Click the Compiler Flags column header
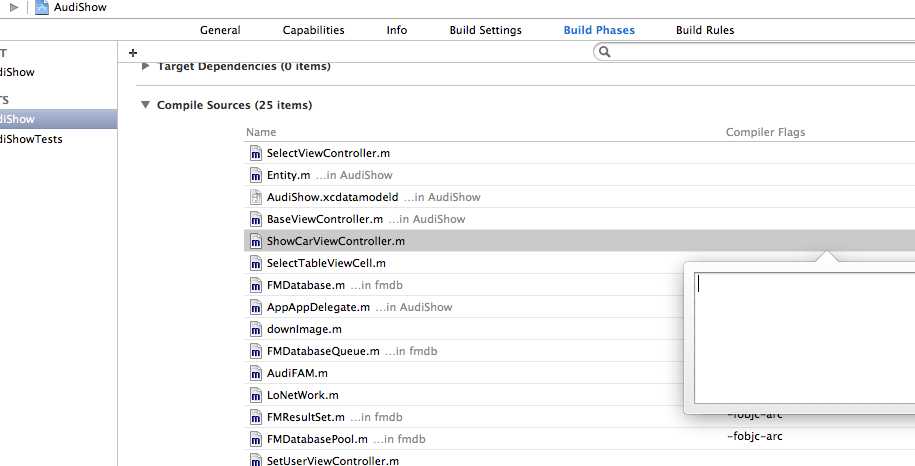The image size is (915, 466). coord(765,132)
